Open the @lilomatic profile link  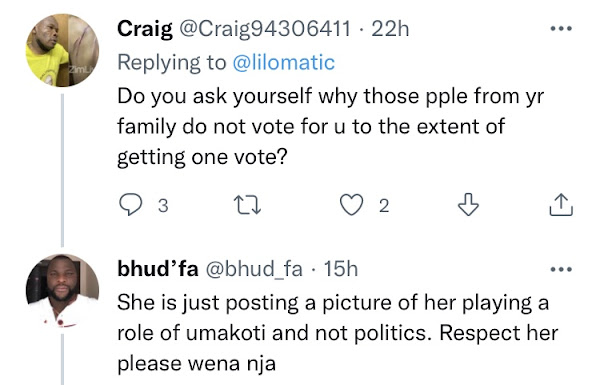click(x=284, y=62)
